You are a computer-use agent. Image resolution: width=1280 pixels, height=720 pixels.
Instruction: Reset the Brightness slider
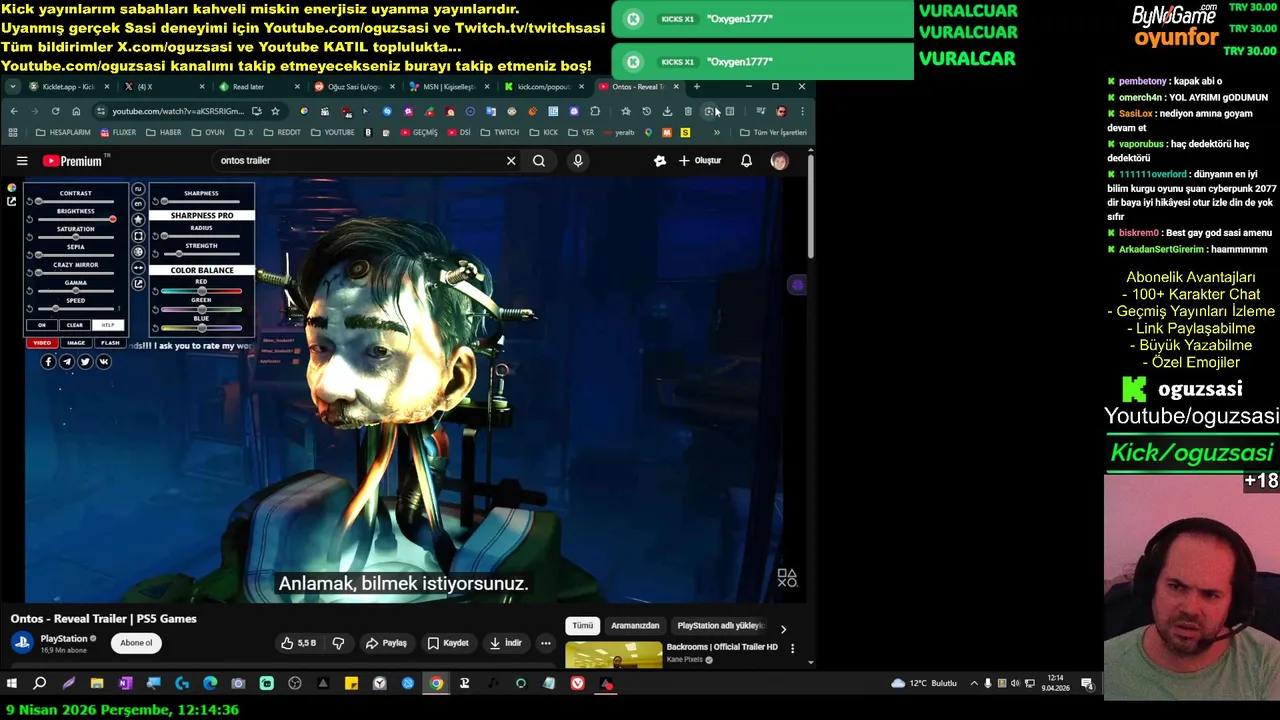(x=30, y=220)
